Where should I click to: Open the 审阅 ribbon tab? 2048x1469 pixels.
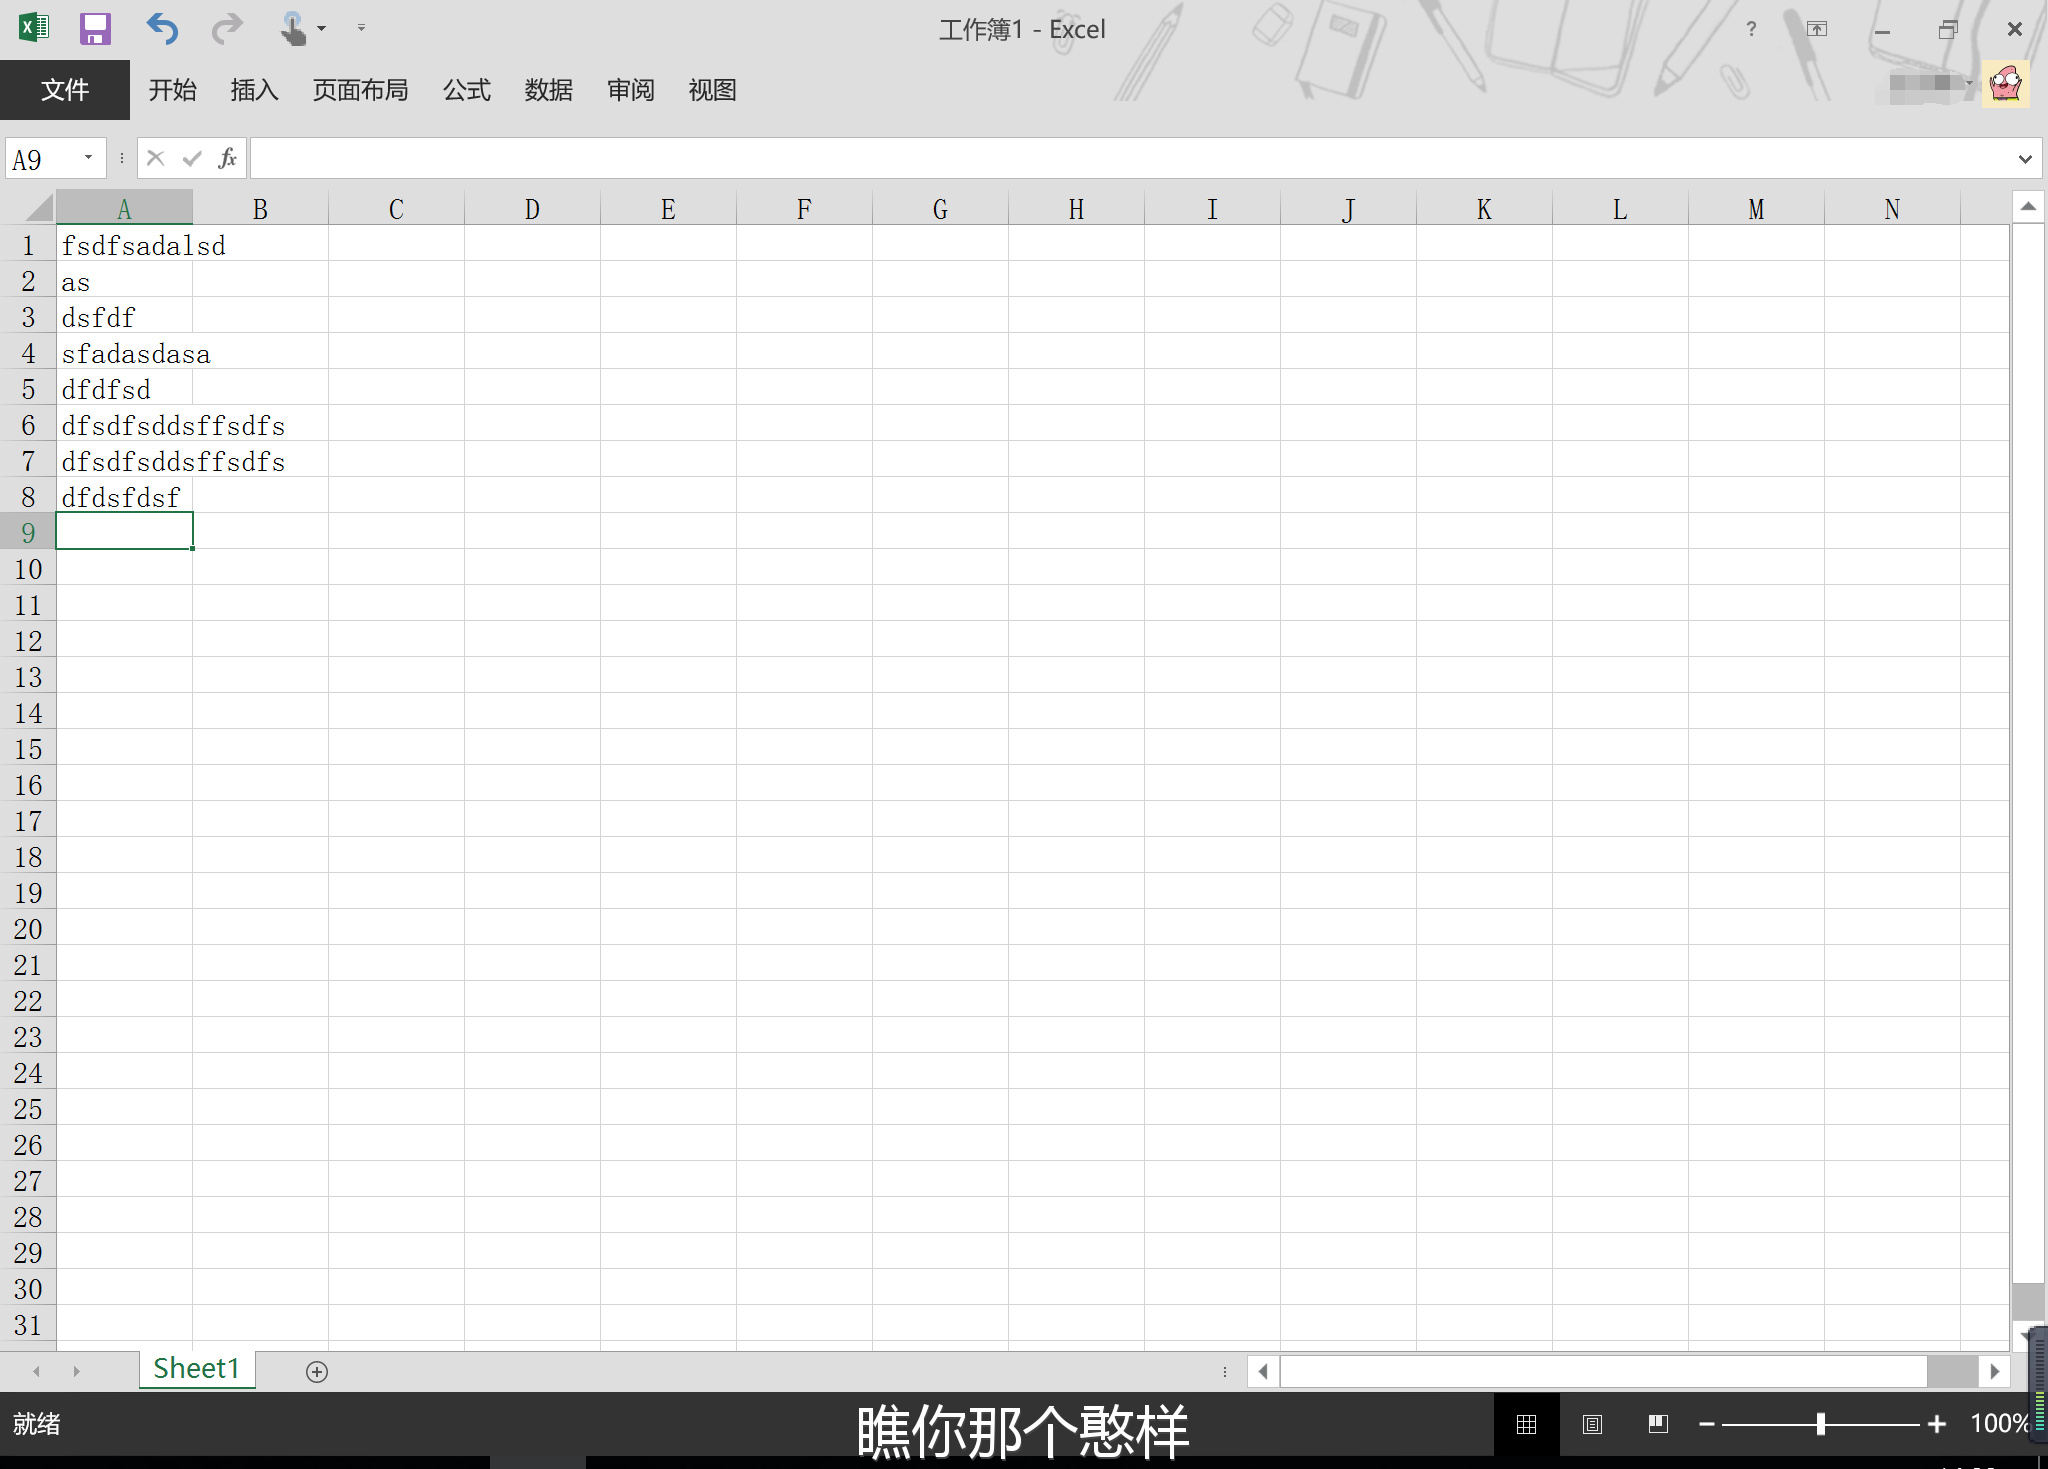631,90
